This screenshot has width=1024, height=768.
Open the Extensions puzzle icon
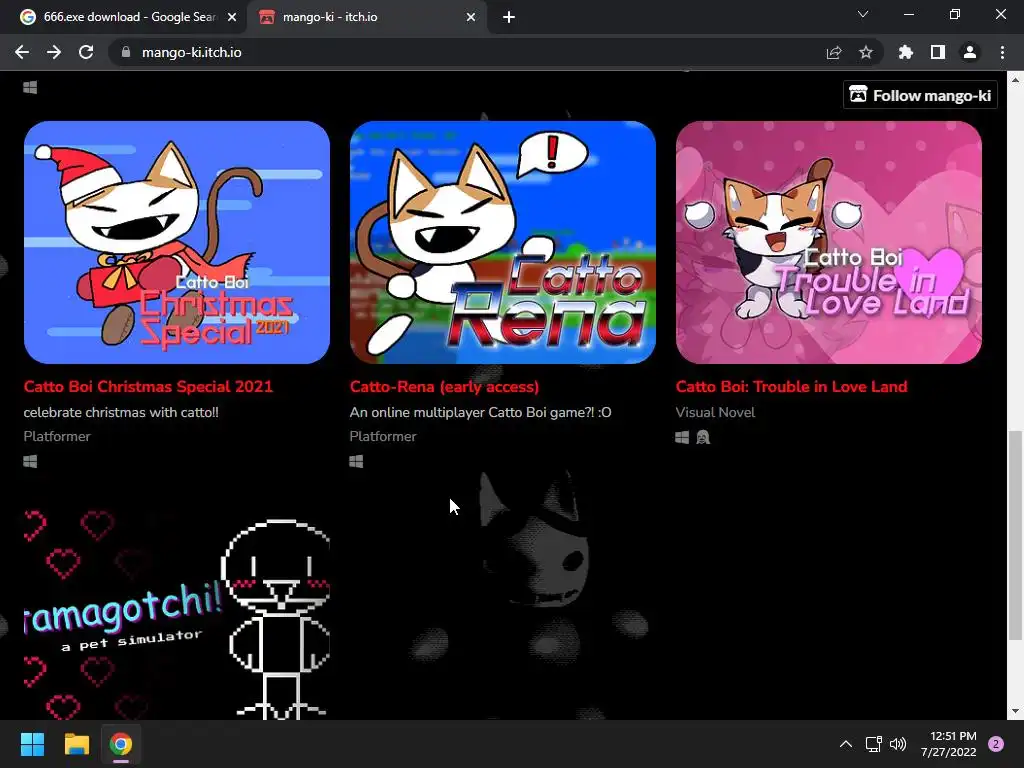pos(906,52)
